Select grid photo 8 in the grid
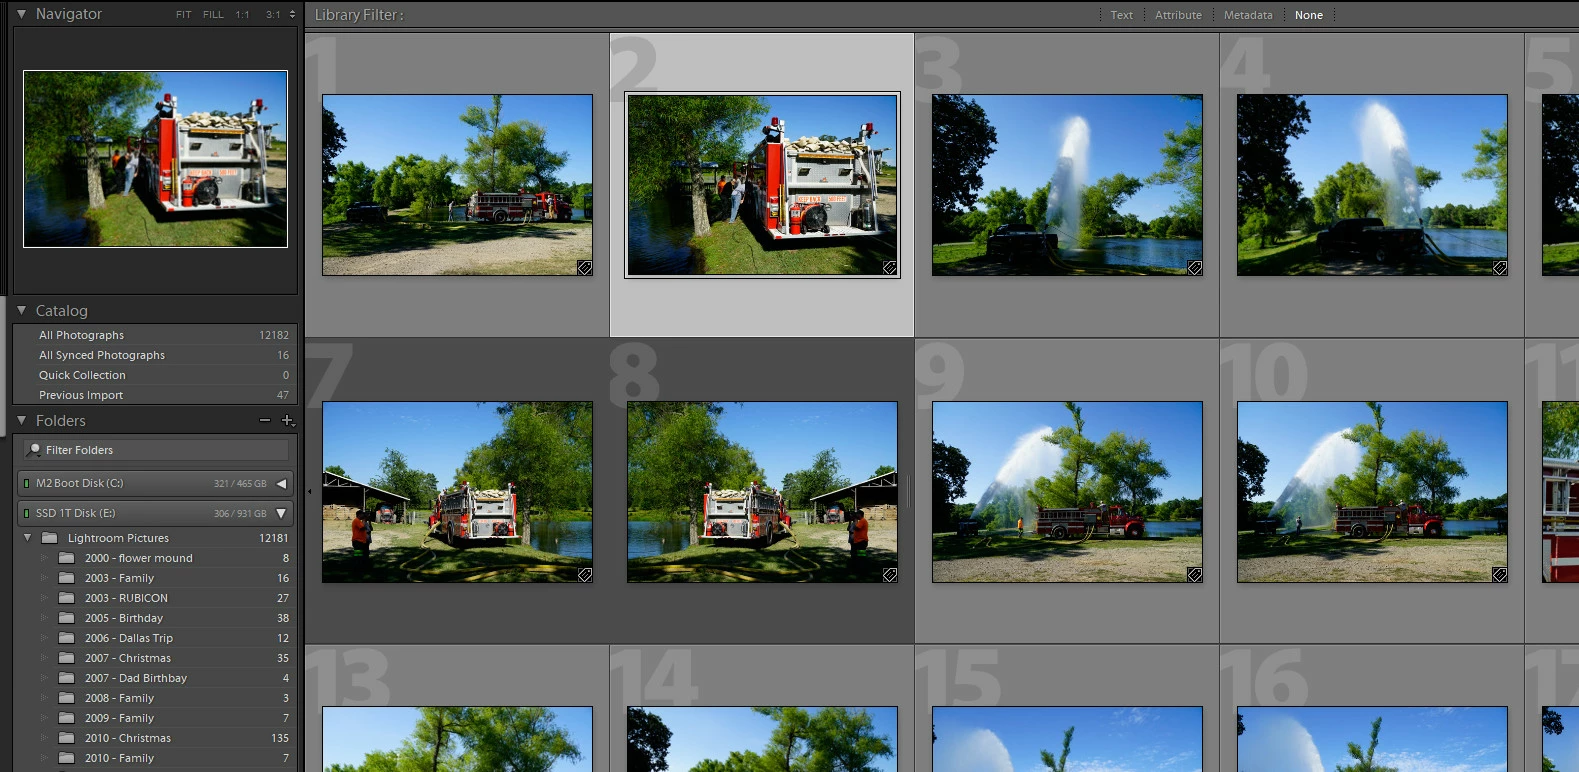 point(762,492)
